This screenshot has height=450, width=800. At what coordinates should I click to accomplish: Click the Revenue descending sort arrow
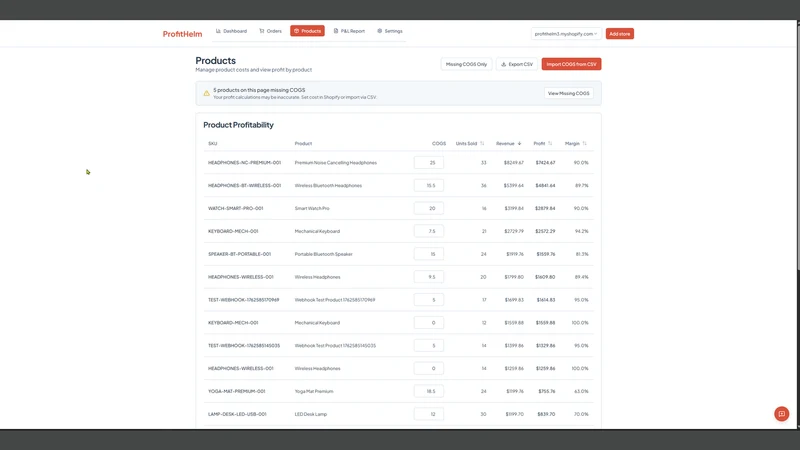click(519, 143)
